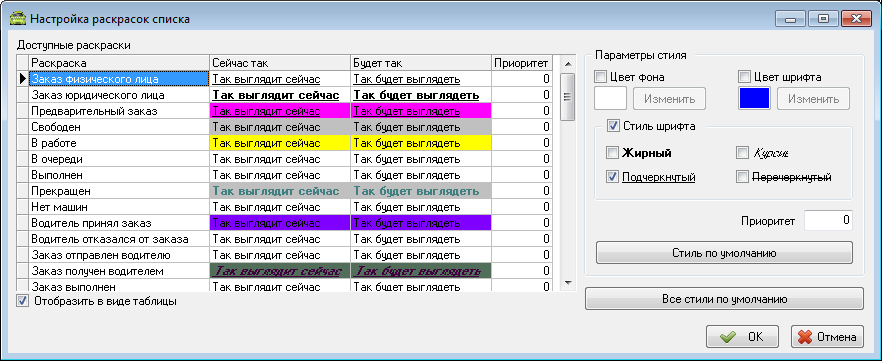Screen dimensions: 883x361
Task: Click Изменить button for background color
Action: (x=670, y=99)
